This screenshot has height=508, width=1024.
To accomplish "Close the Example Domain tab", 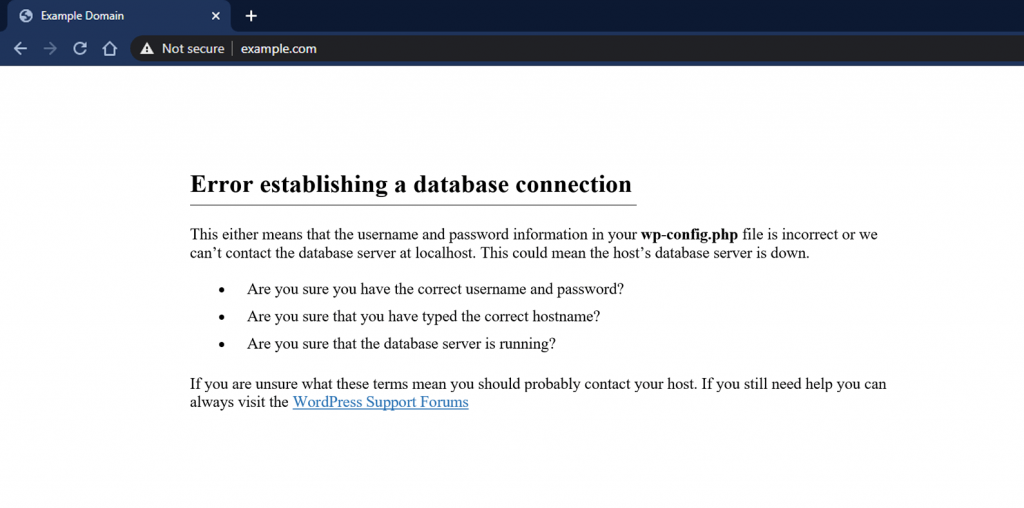I will tap(215, 16).
